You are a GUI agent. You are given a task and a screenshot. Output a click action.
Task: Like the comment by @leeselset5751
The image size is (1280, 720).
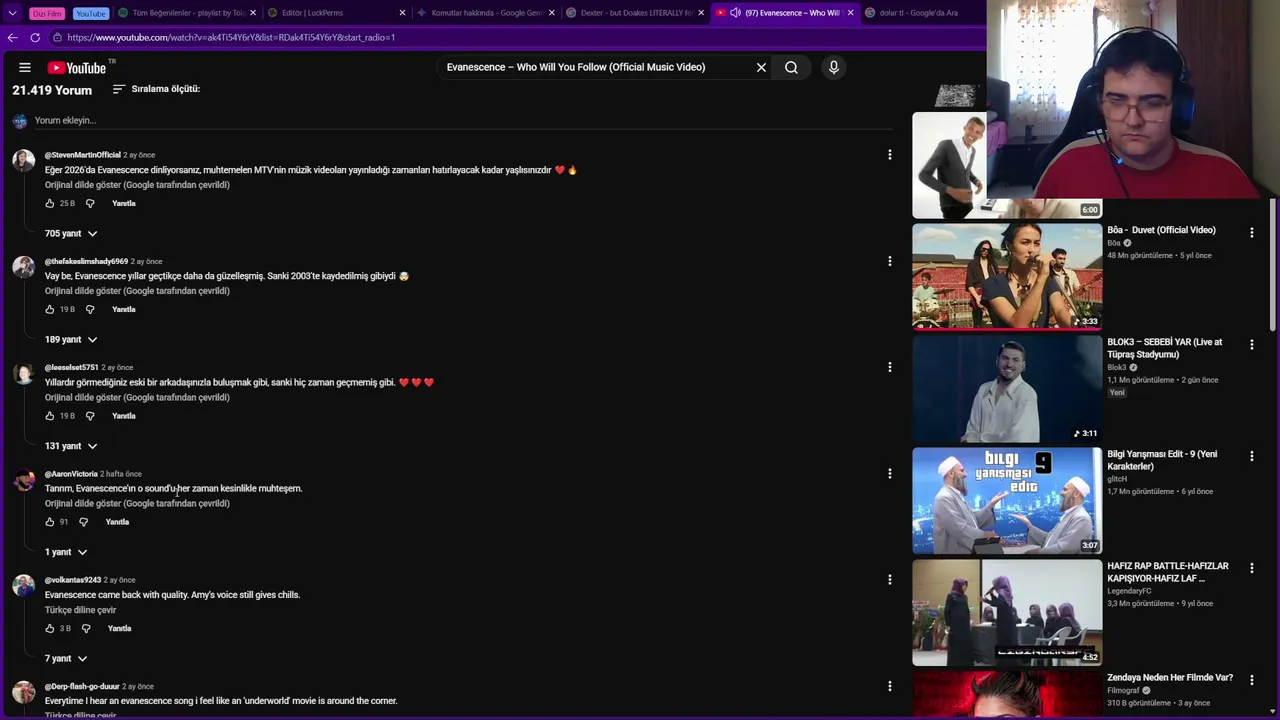click(50, 415)
